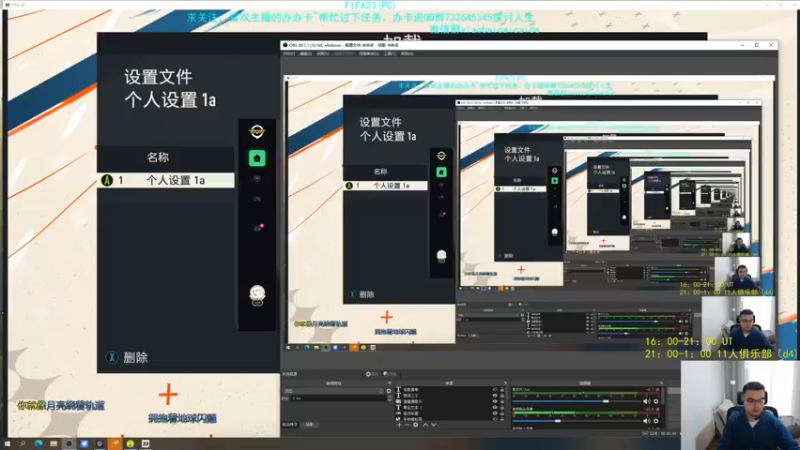The height and width of the screenshot is (450, 800).
Task: Click the add source plus icon
Action: [399, 424]
